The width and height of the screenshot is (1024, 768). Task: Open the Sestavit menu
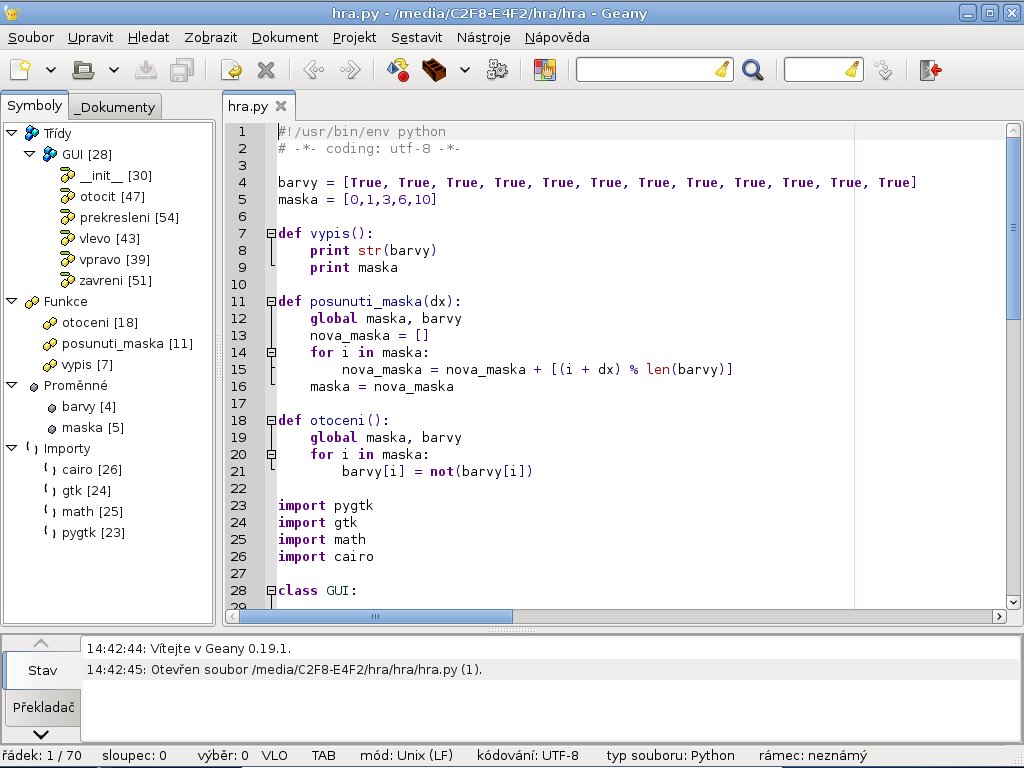[x=416, y=38]
